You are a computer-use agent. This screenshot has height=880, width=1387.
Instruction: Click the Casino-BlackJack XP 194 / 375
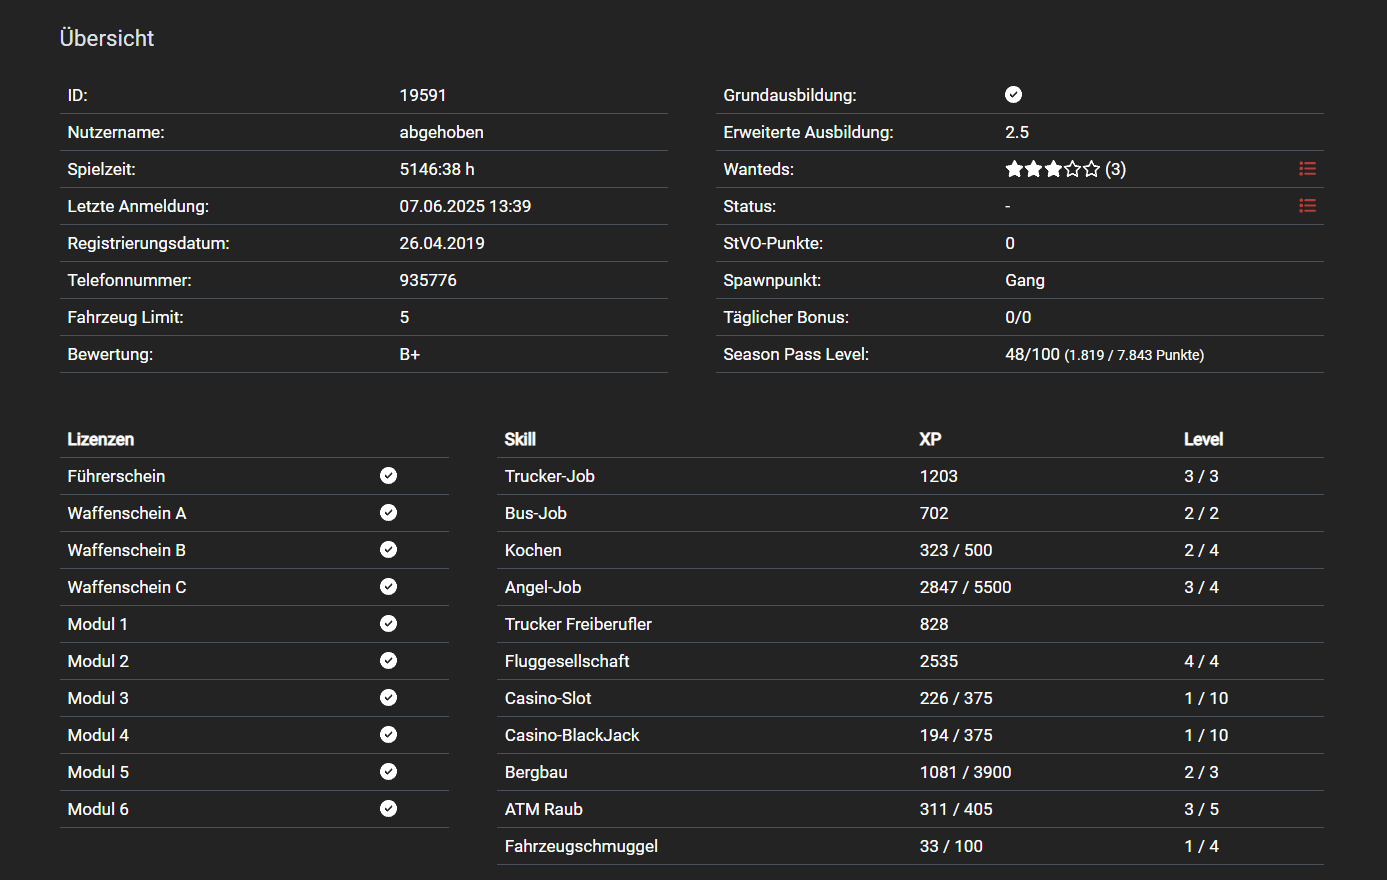click(956, 735)
